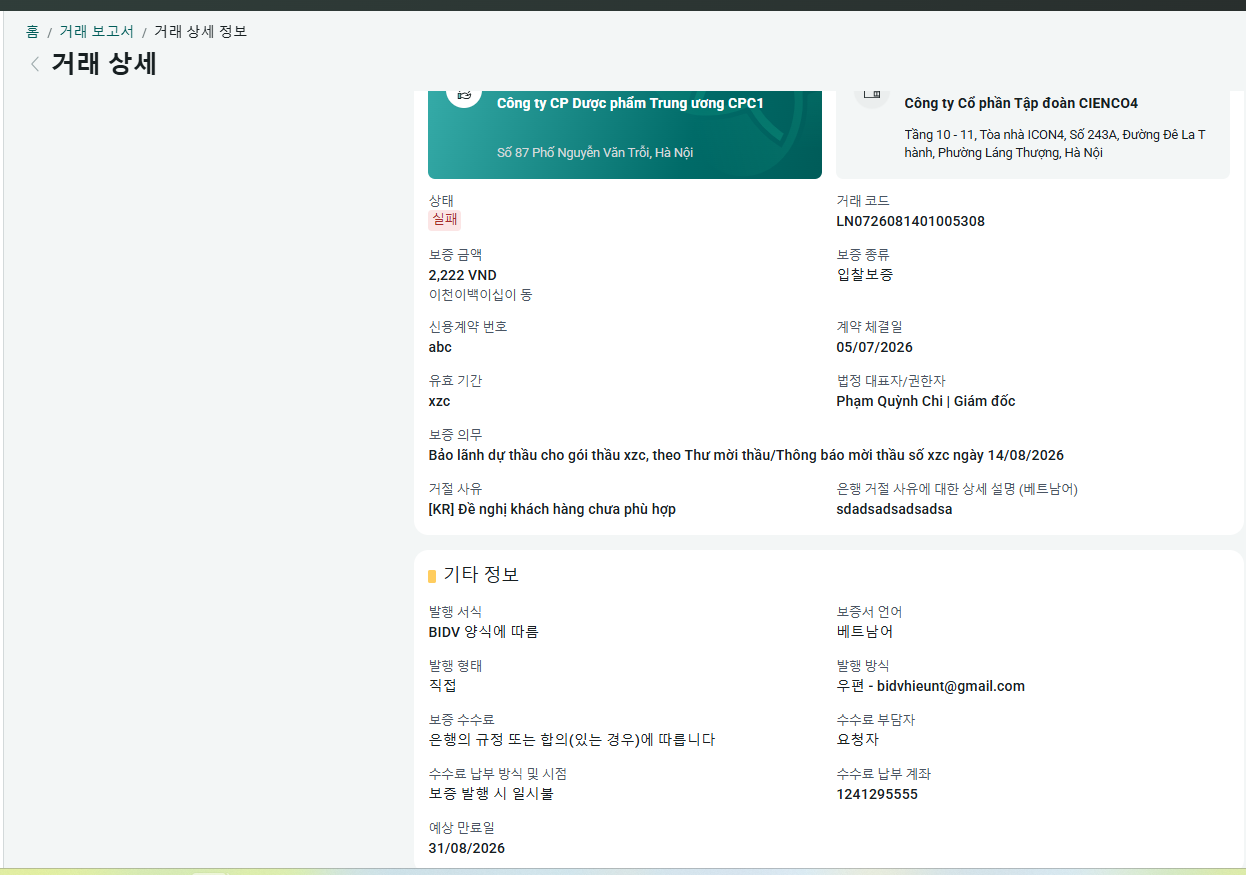This screenshot has width=1246, height=875.
Task: Open the 홈 breadcrumb link
Action: tap(33, 32)
